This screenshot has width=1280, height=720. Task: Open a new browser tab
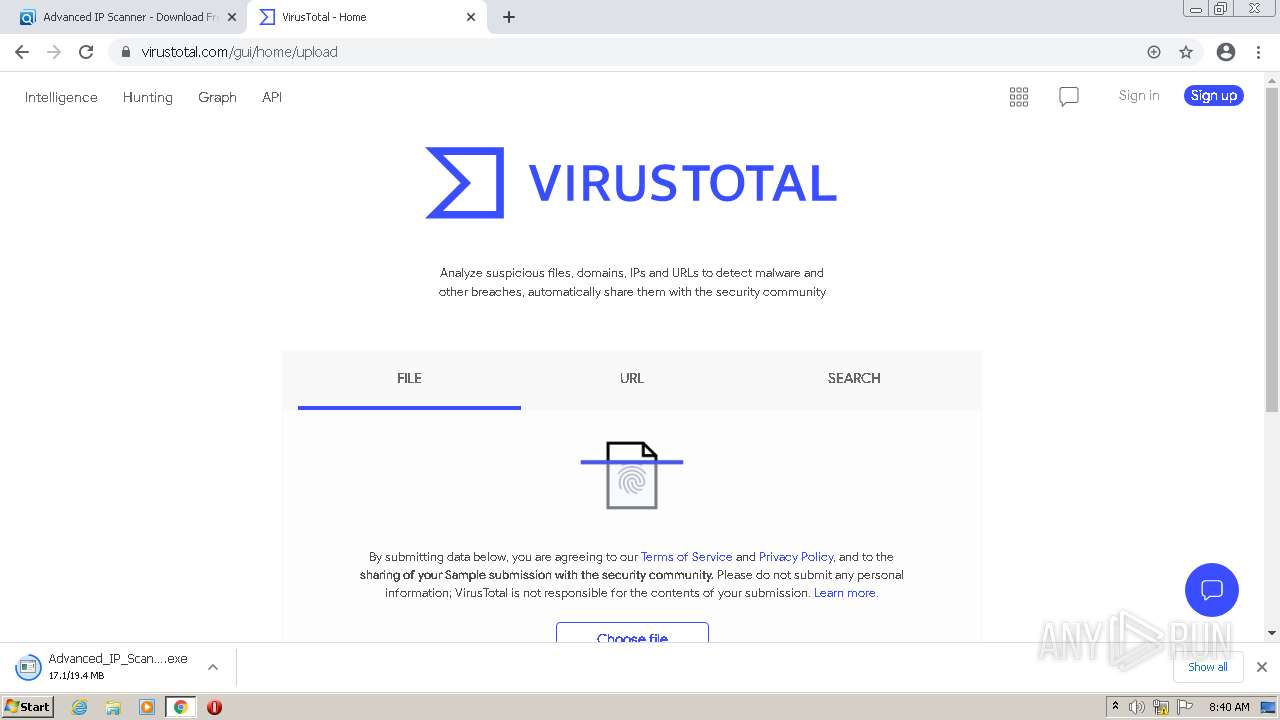click(x=509, y=17)
